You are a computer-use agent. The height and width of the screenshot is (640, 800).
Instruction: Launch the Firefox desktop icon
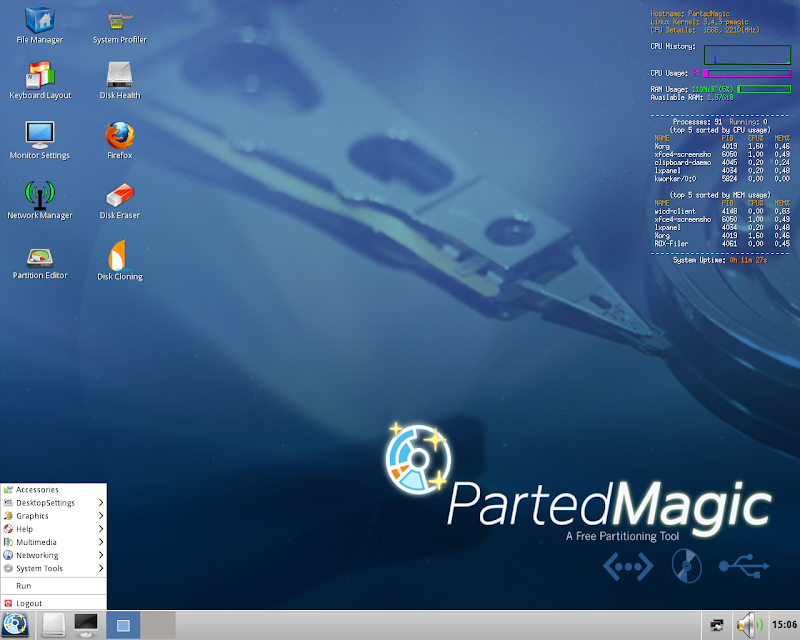[x=120, y=140]
